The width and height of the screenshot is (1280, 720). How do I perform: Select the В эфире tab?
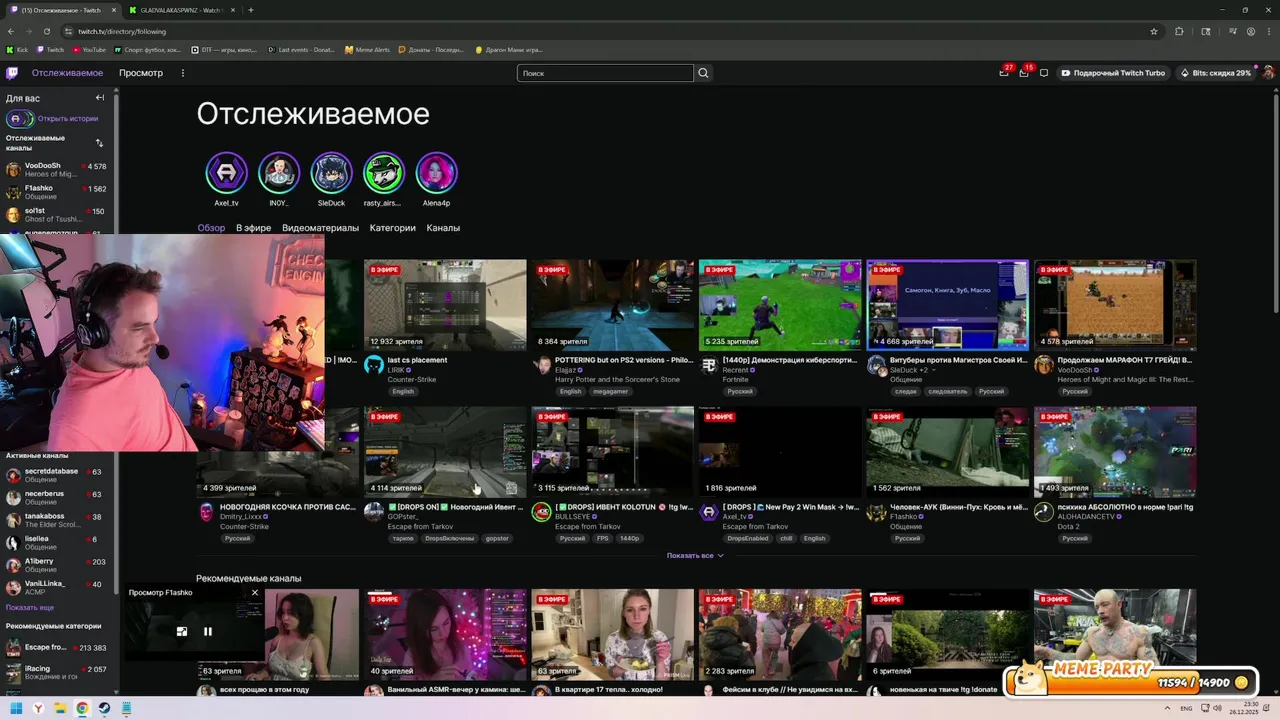click(x=253, y=228)
